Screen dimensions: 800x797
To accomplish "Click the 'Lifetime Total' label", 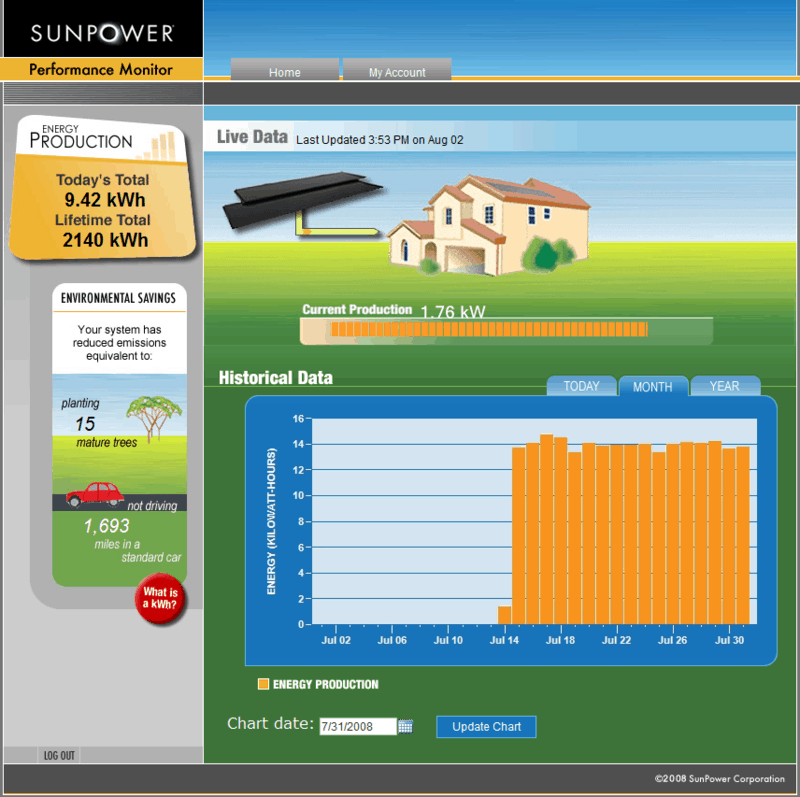I will point(103,220).
